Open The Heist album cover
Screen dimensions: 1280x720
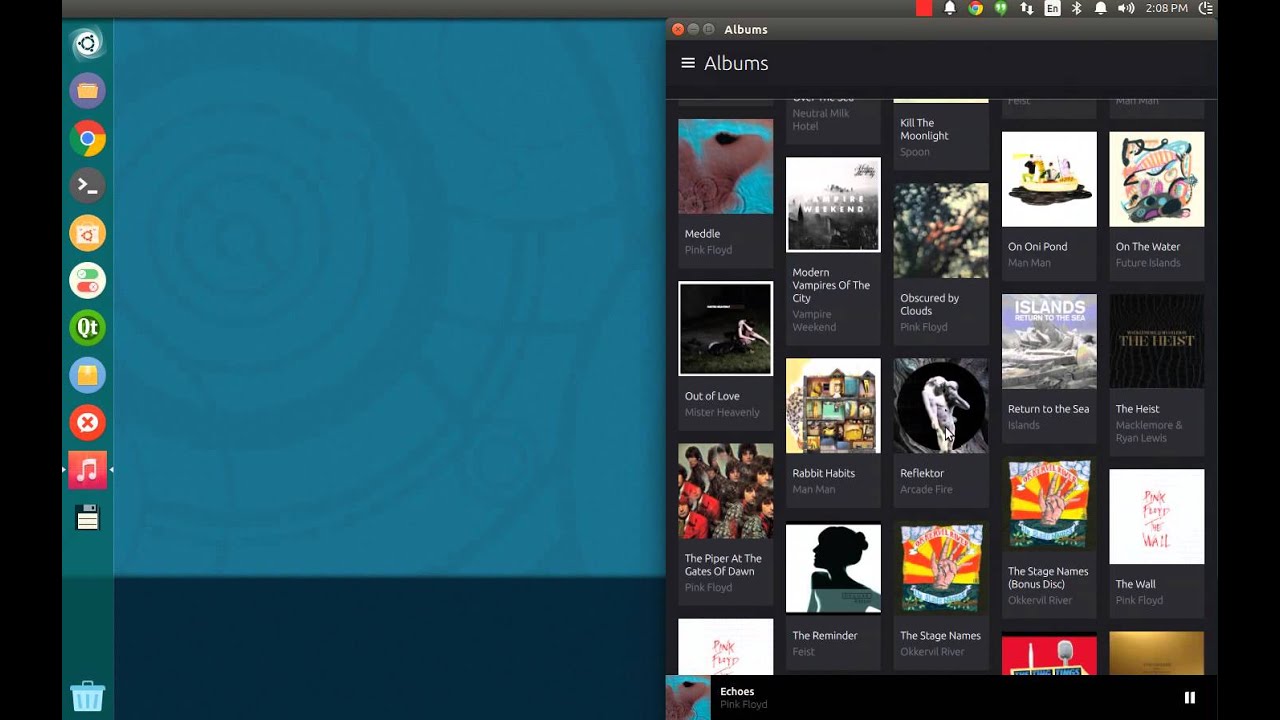click(1157, 341)
